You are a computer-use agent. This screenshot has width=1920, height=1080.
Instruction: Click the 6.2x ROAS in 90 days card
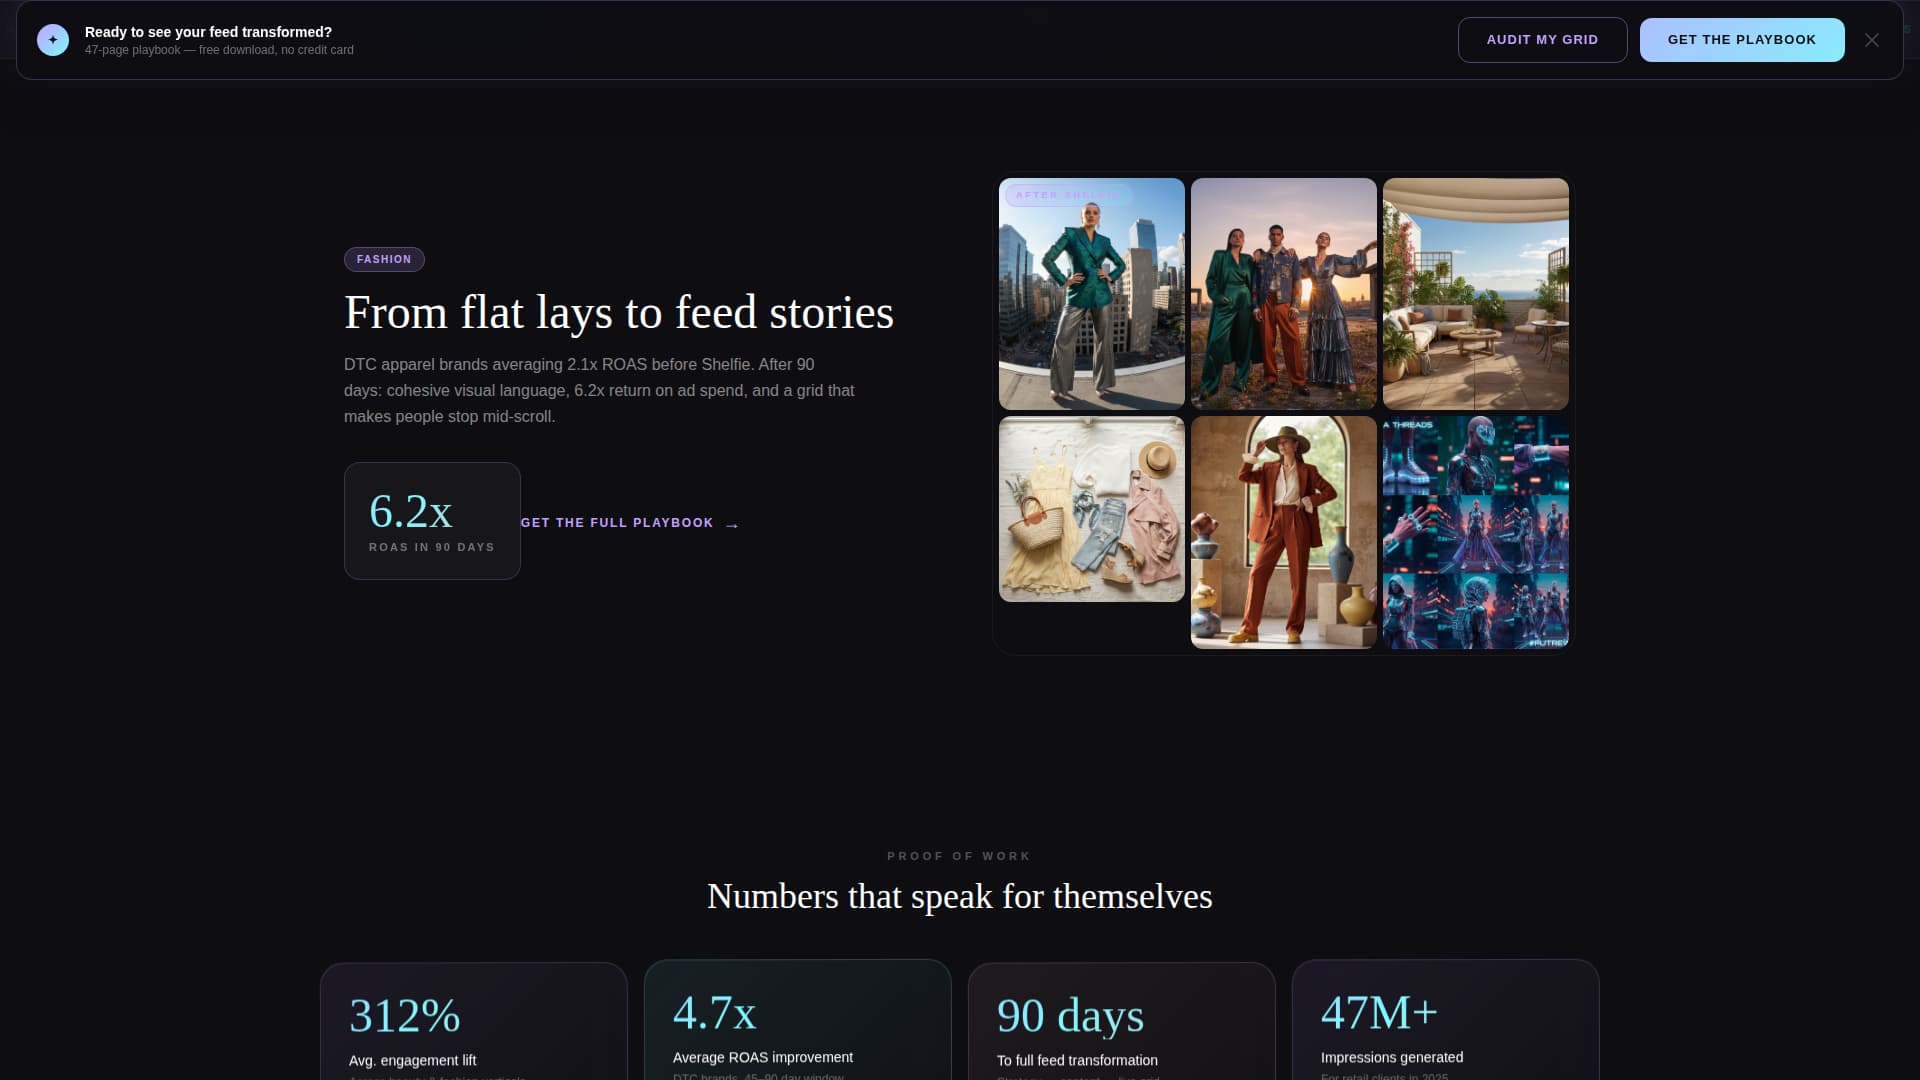click(x=432, y=521)
